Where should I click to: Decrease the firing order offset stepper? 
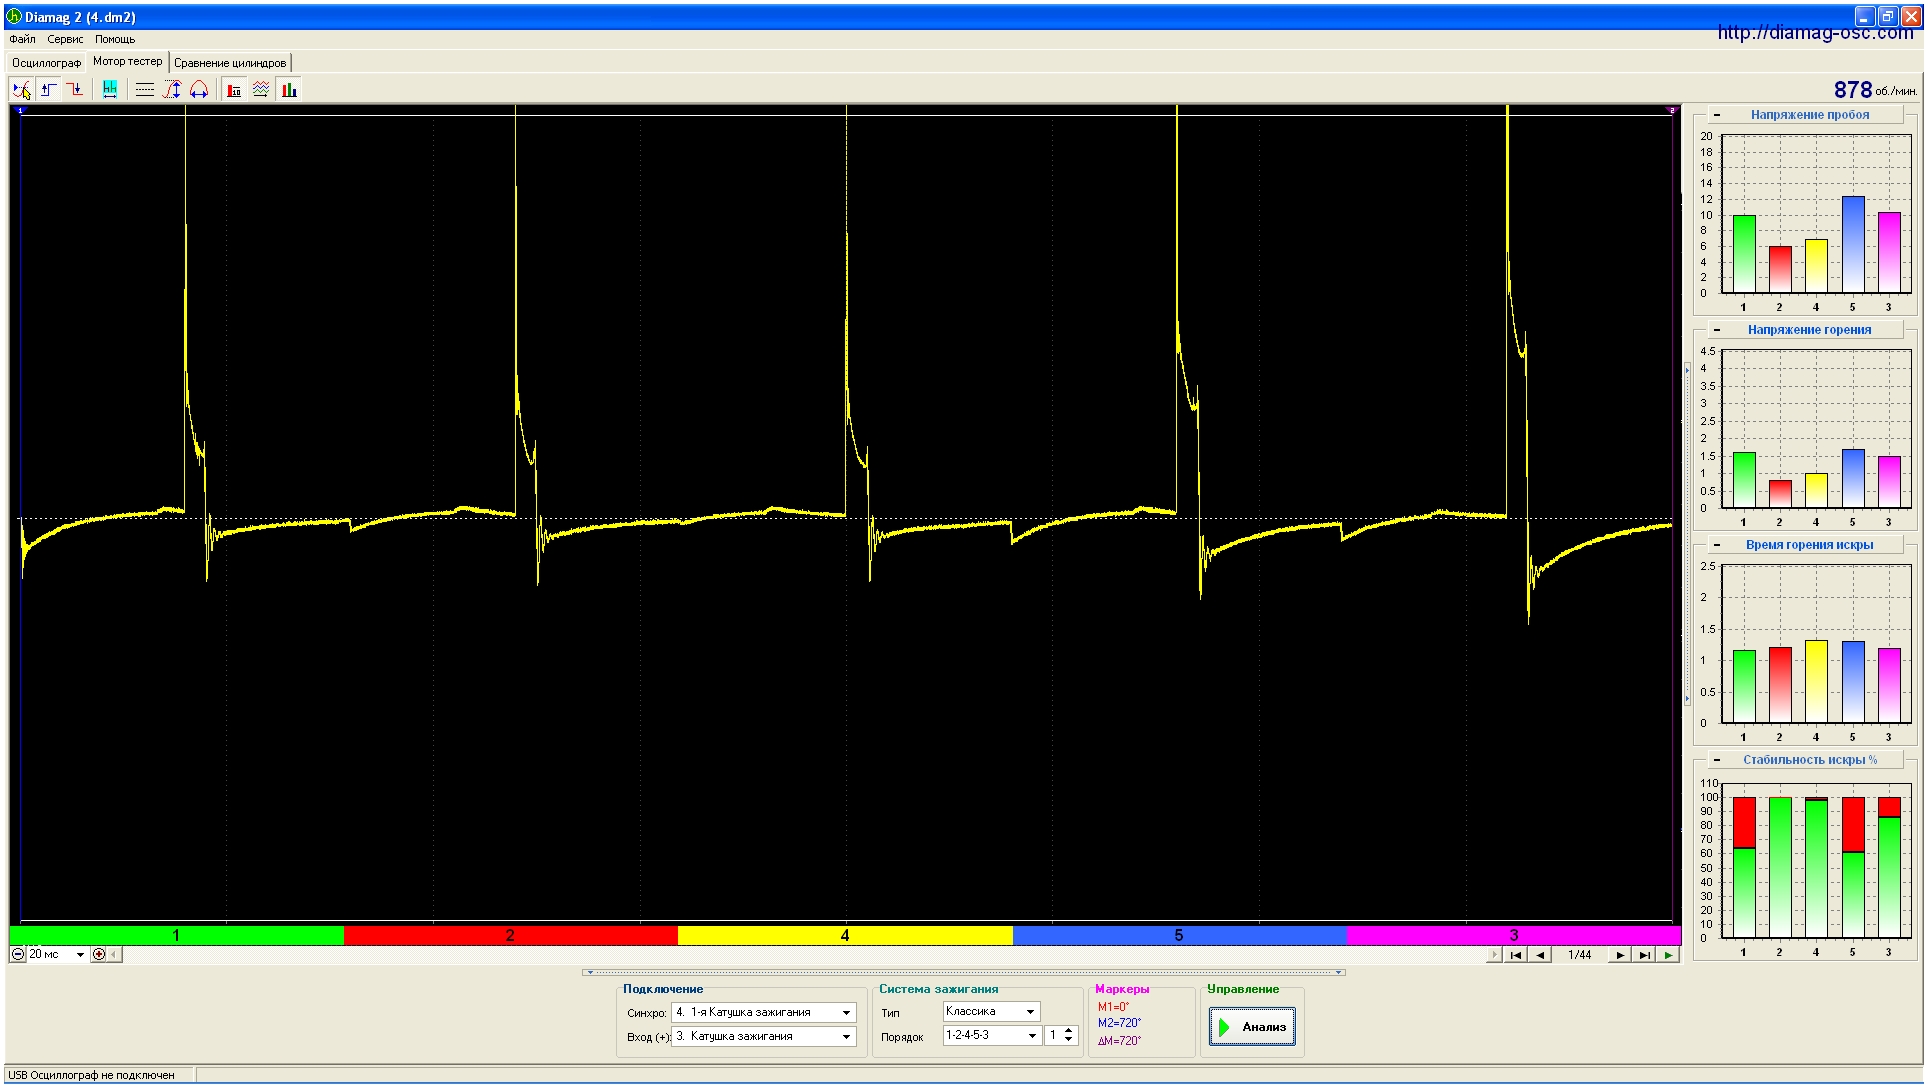coord(1069,1040)
